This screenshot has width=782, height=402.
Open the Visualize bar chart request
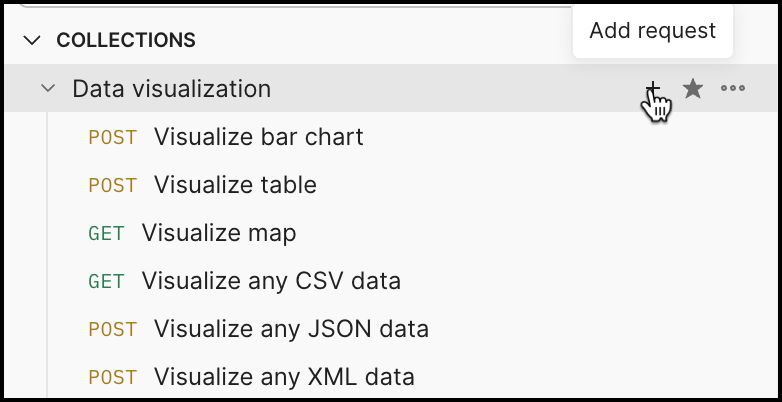[x=258, y=137]
